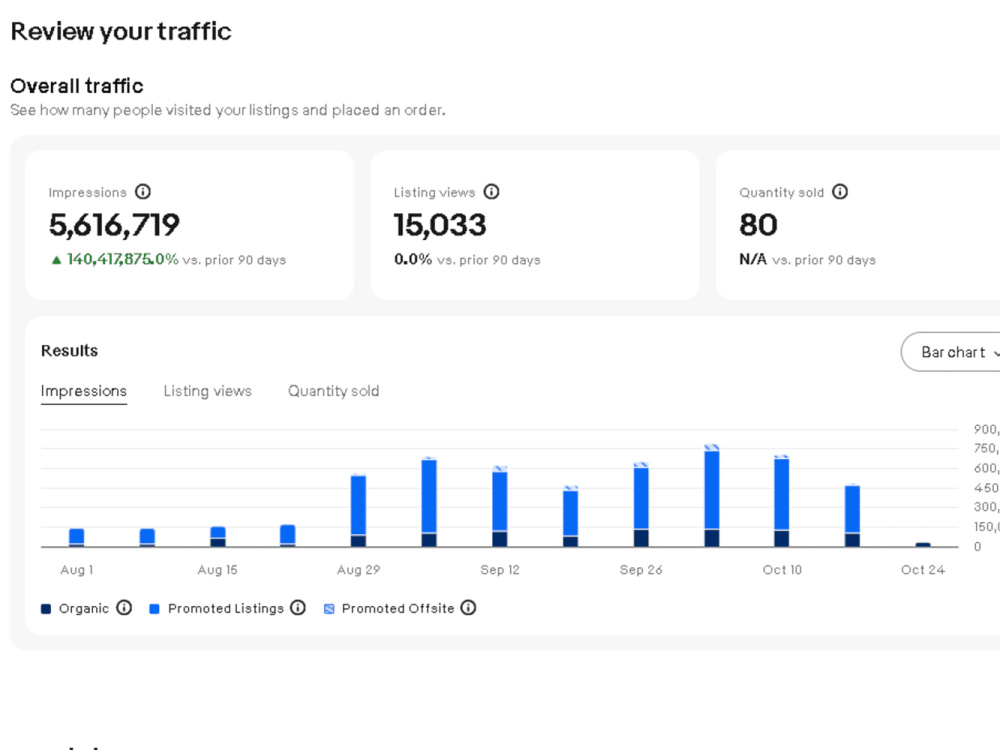Click the Aug 29 axis label
The width and height of the screenshot is (1000, 750).
[x=358, y=570]
